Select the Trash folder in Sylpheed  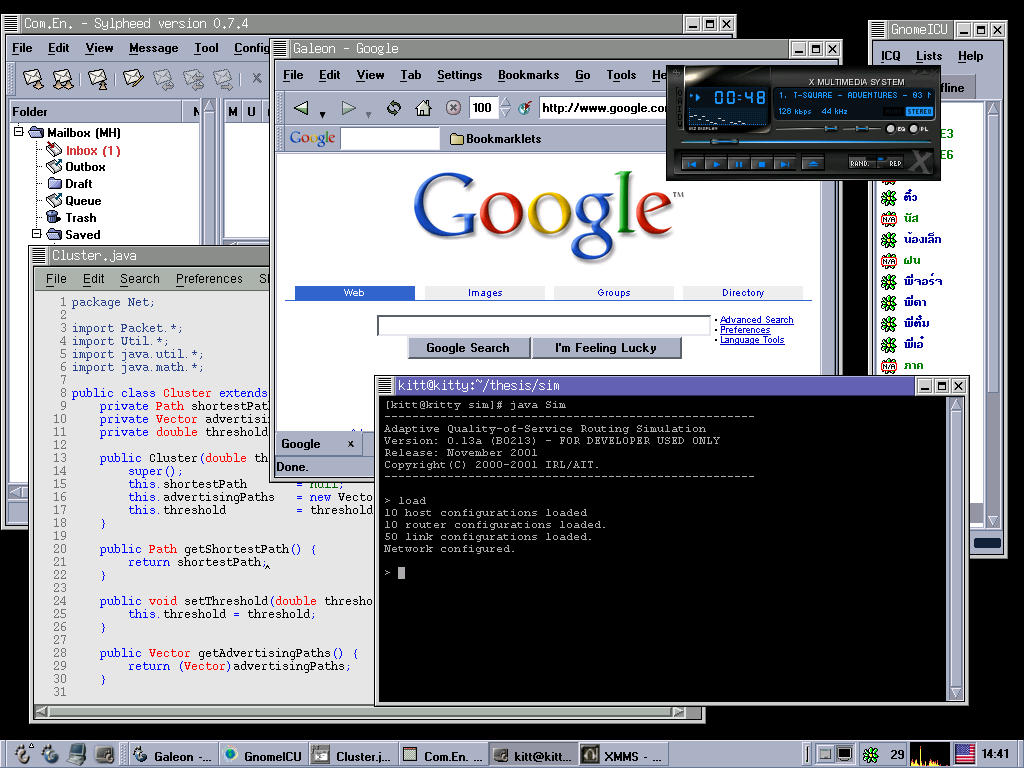pos(72,217)
